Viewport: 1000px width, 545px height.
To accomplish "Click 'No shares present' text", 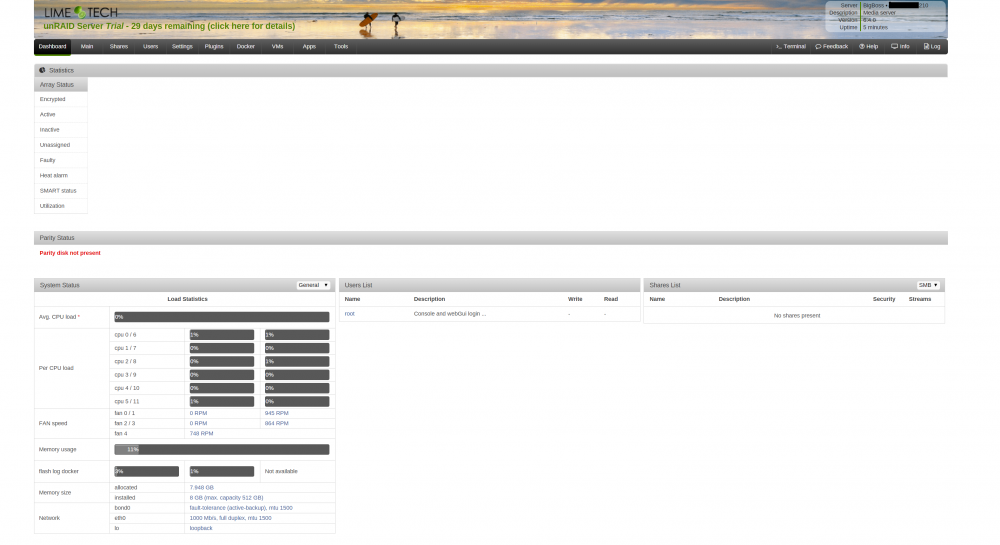I will coord(797,316).
